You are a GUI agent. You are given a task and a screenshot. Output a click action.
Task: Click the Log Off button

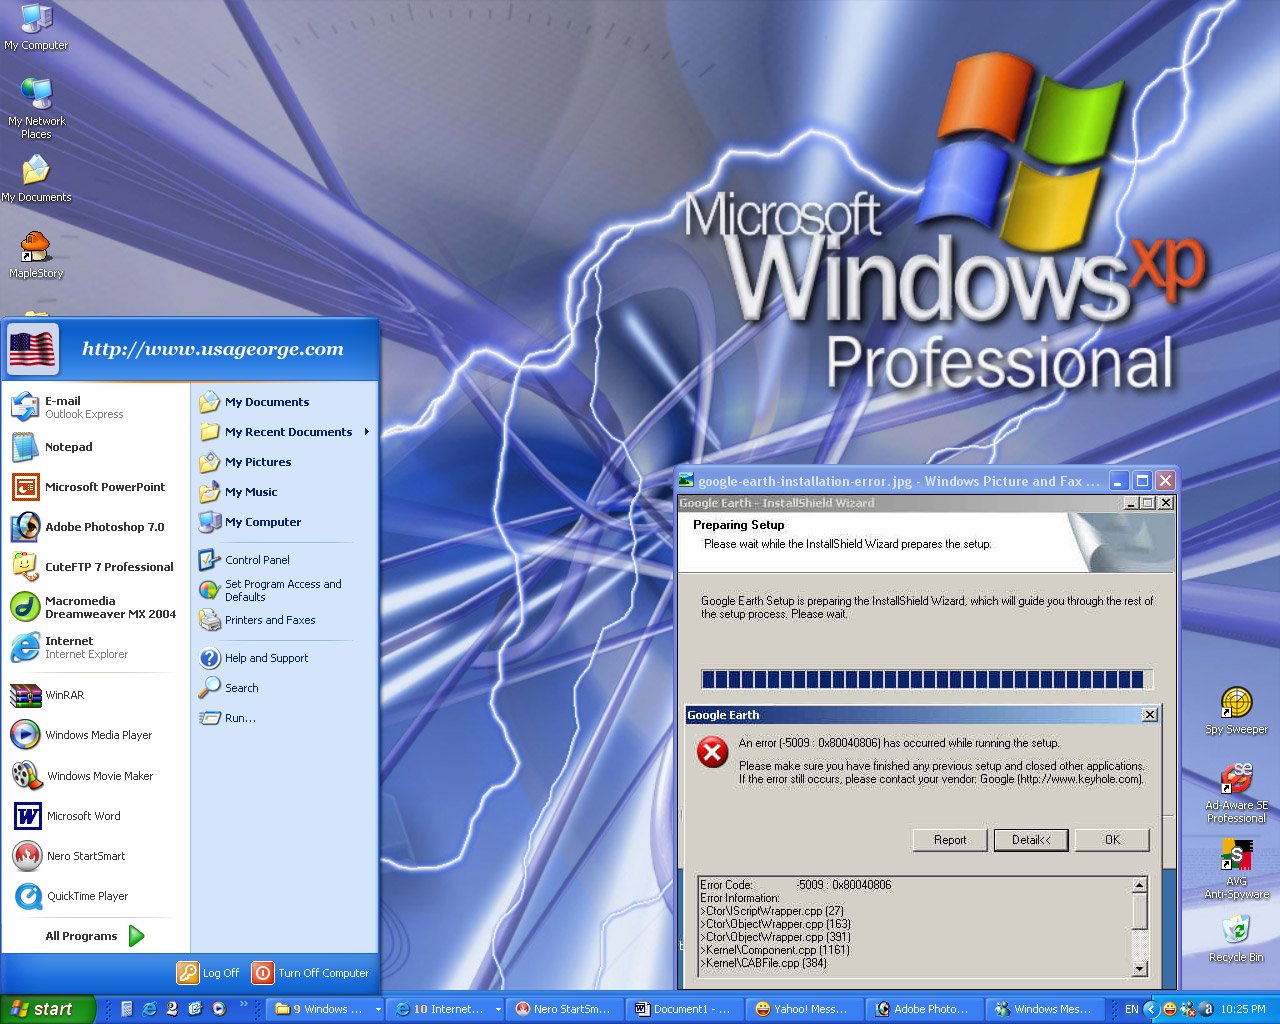(208, 973)
